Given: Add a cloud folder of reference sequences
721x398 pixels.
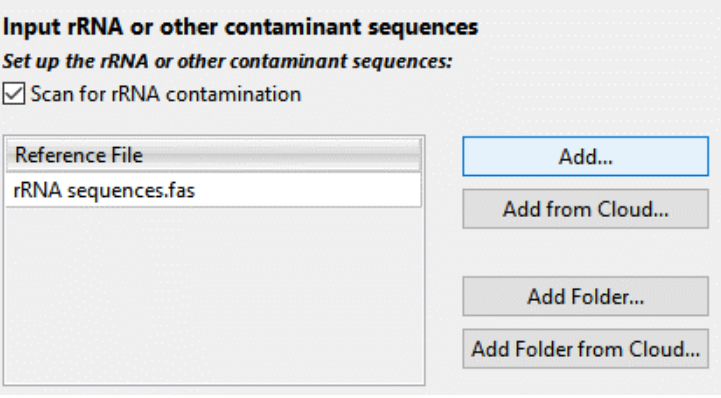Looking at the screenshot, I should click(585, 349).
